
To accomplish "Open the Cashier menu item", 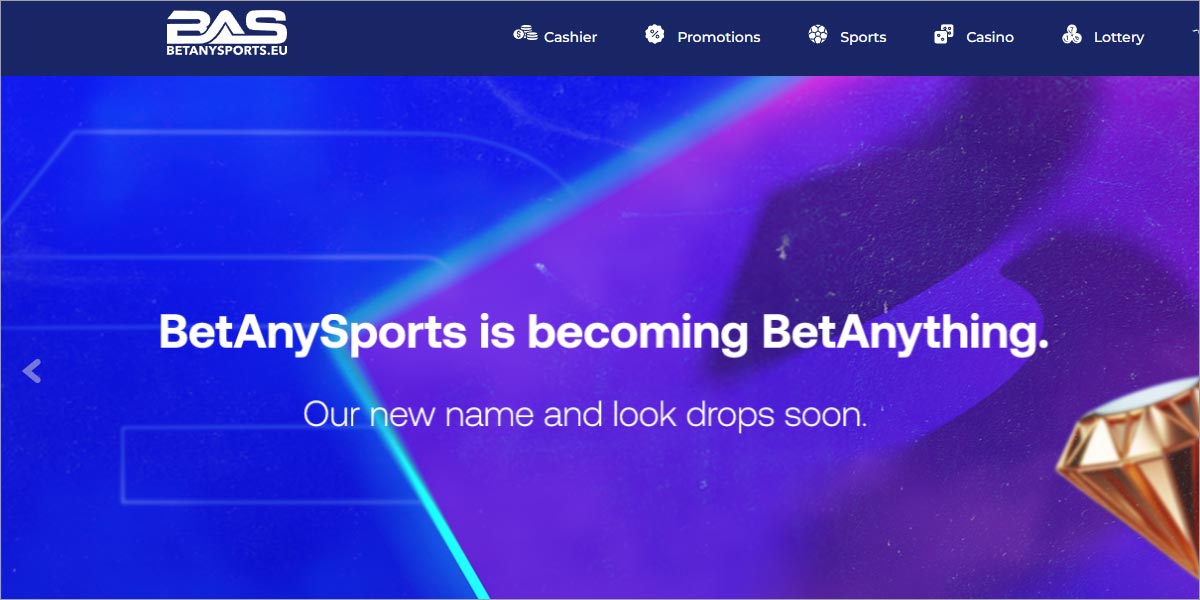I will point(570,37).
